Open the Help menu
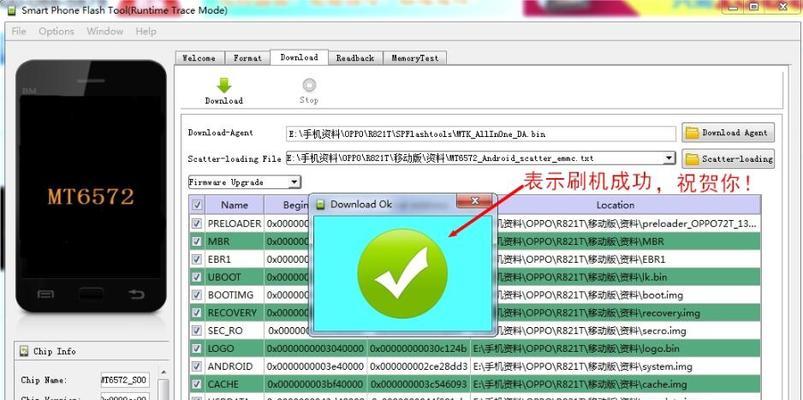Viewport: 803px width, 400px height. pyautogui.click(x=146, y=31)
